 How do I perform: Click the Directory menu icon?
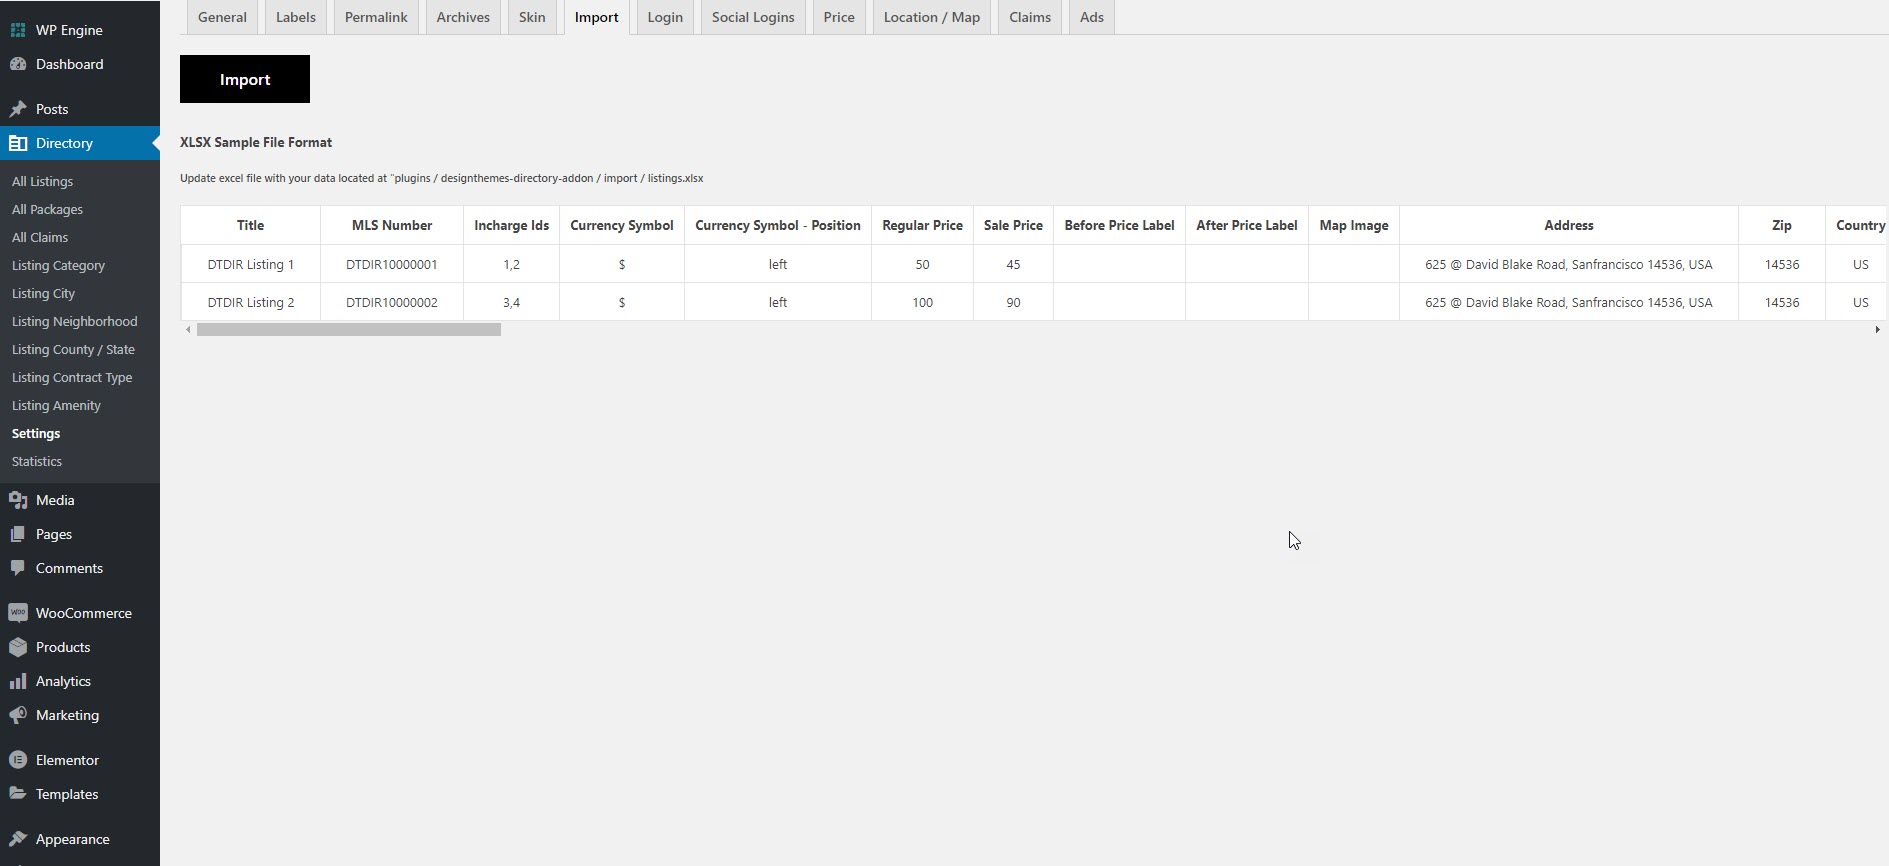18,143
